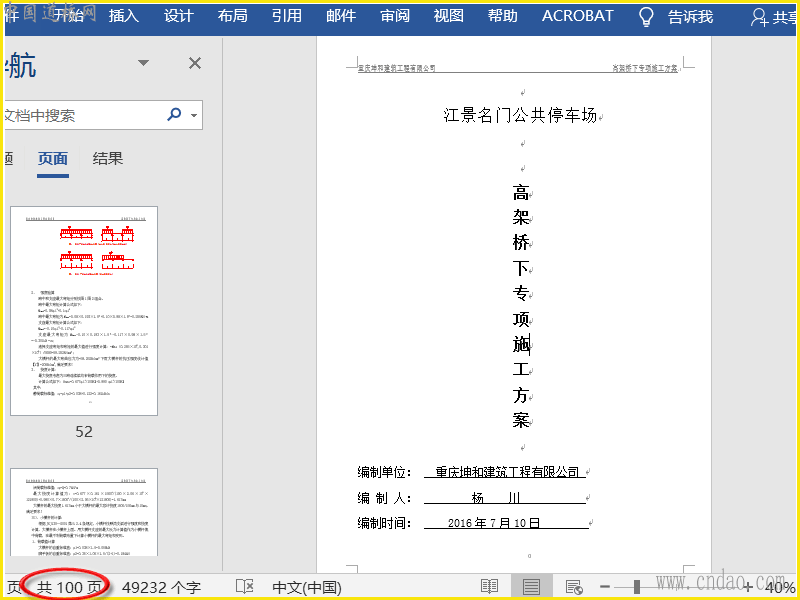Viewport: 800px width, 600px height.
Task: Close the navigation pane
Action: click(195, 63)
